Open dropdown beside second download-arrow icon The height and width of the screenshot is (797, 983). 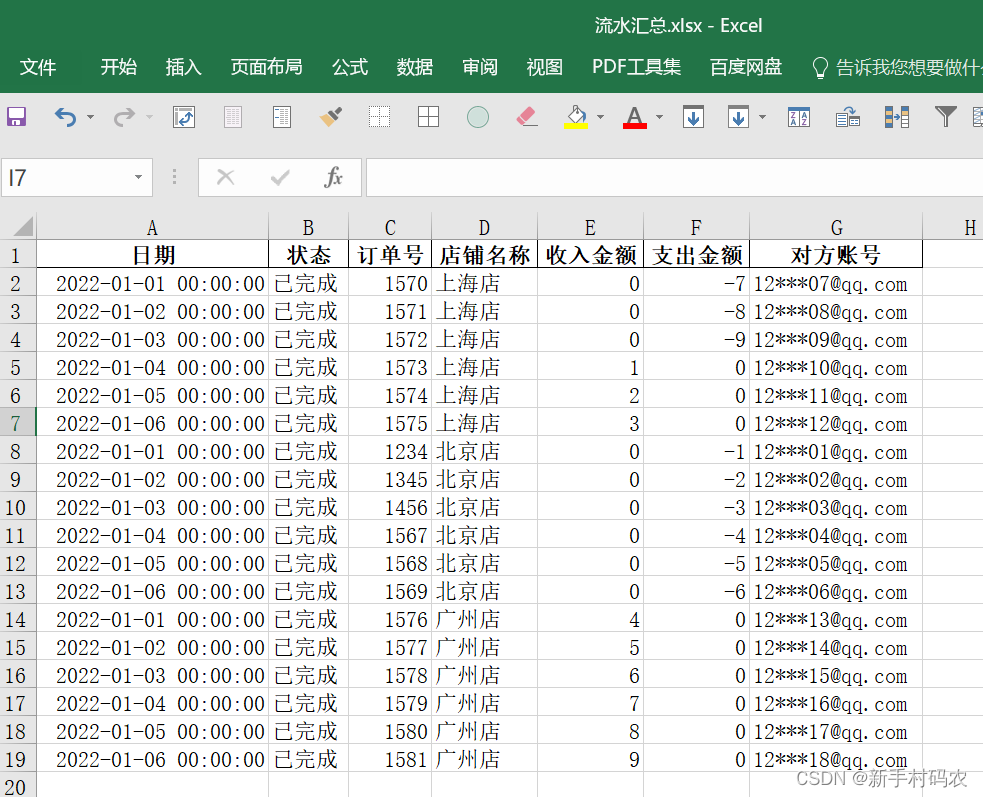[x=762, y=117]
